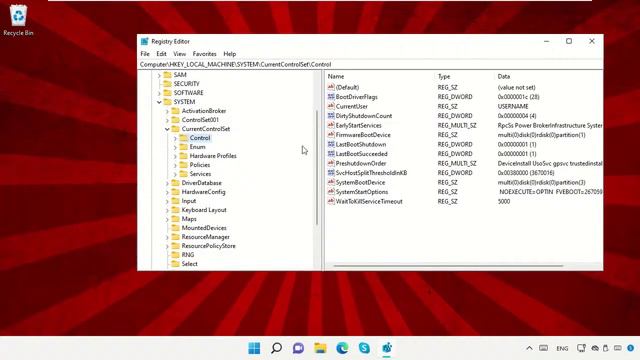The image size is (640, 360).
Task: Click the (Default) value icon
Action: coord(331,87)
